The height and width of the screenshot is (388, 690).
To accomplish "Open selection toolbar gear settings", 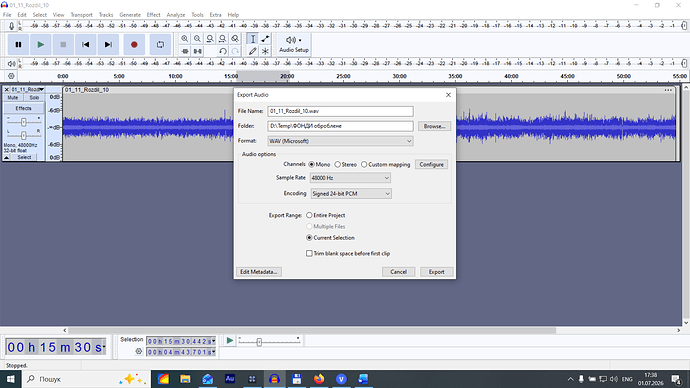I will 139,351.
